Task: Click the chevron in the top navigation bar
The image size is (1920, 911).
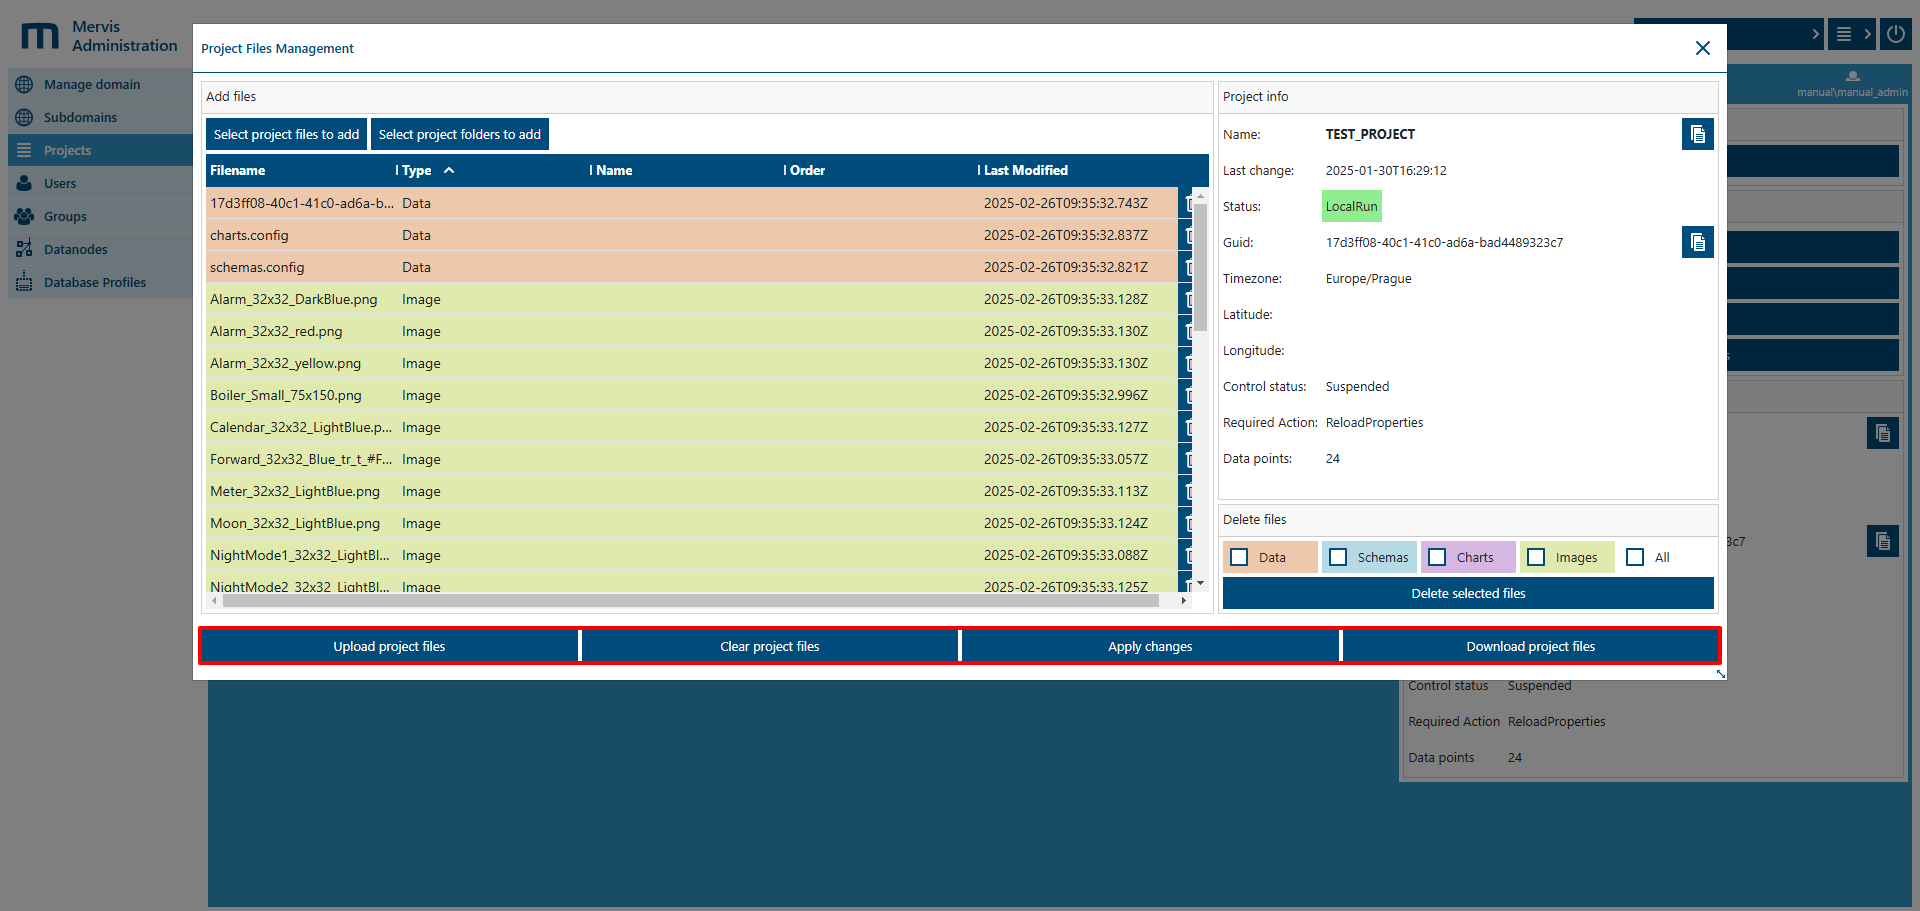Action: (1817, 33)
